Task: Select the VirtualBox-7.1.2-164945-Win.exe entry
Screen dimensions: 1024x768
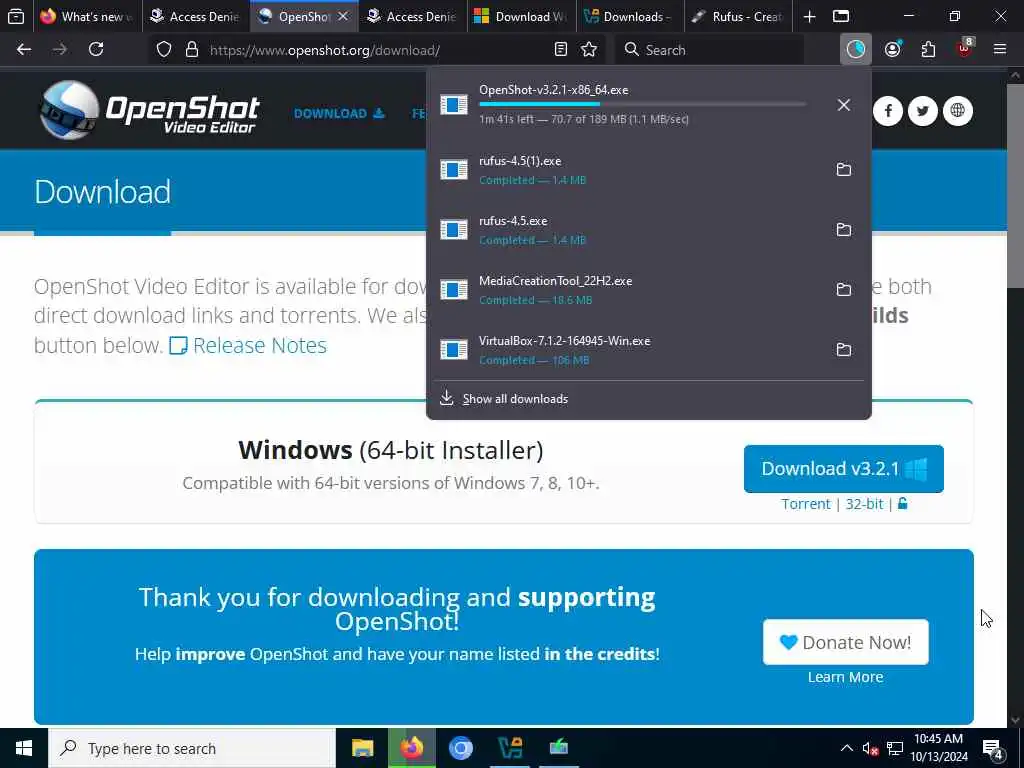Action: (648, 349)
